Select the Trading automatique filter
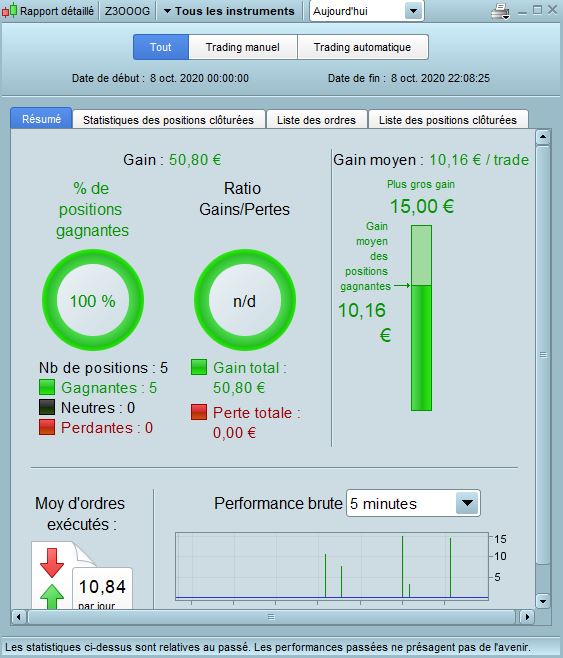The height and width of the screenshot is (658, 563). [362, 47]
